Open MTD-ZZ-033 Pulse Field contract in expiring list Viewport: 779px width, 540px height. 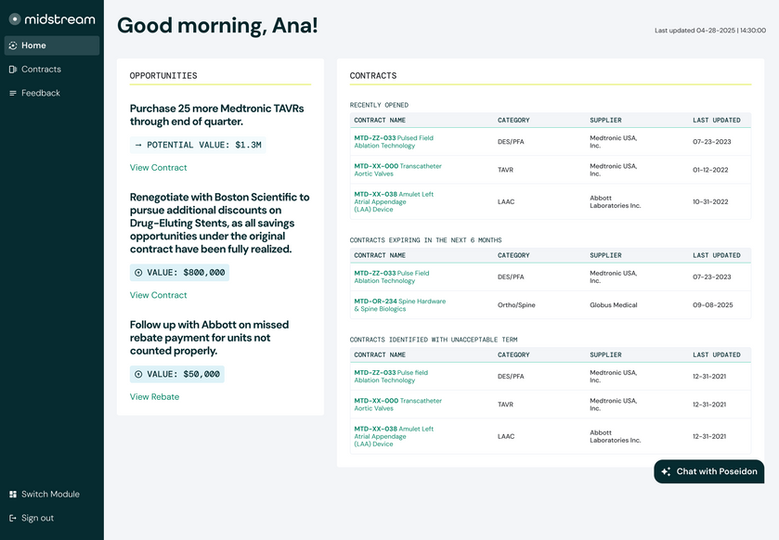click(391, 277)
